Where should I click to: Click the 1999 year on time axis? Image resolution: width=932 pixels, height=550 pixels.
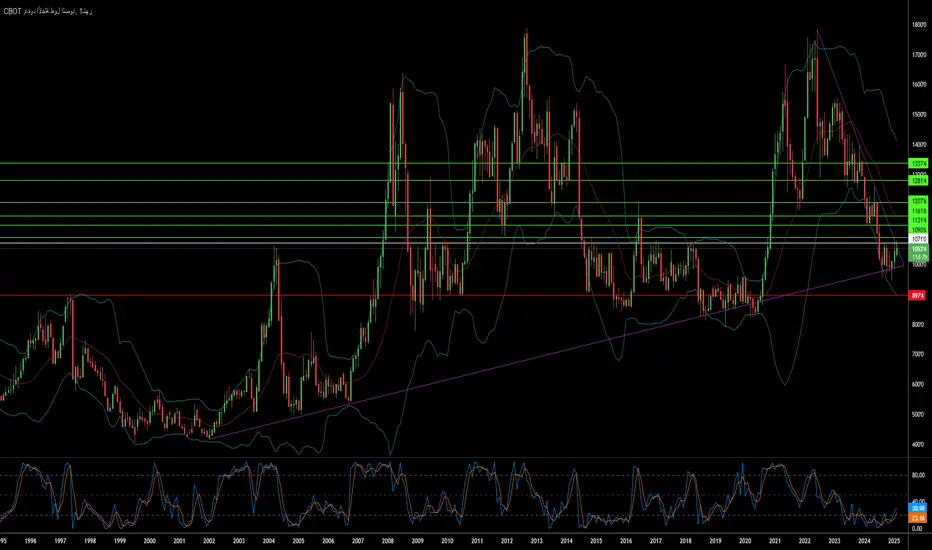[x=119, y=541]
